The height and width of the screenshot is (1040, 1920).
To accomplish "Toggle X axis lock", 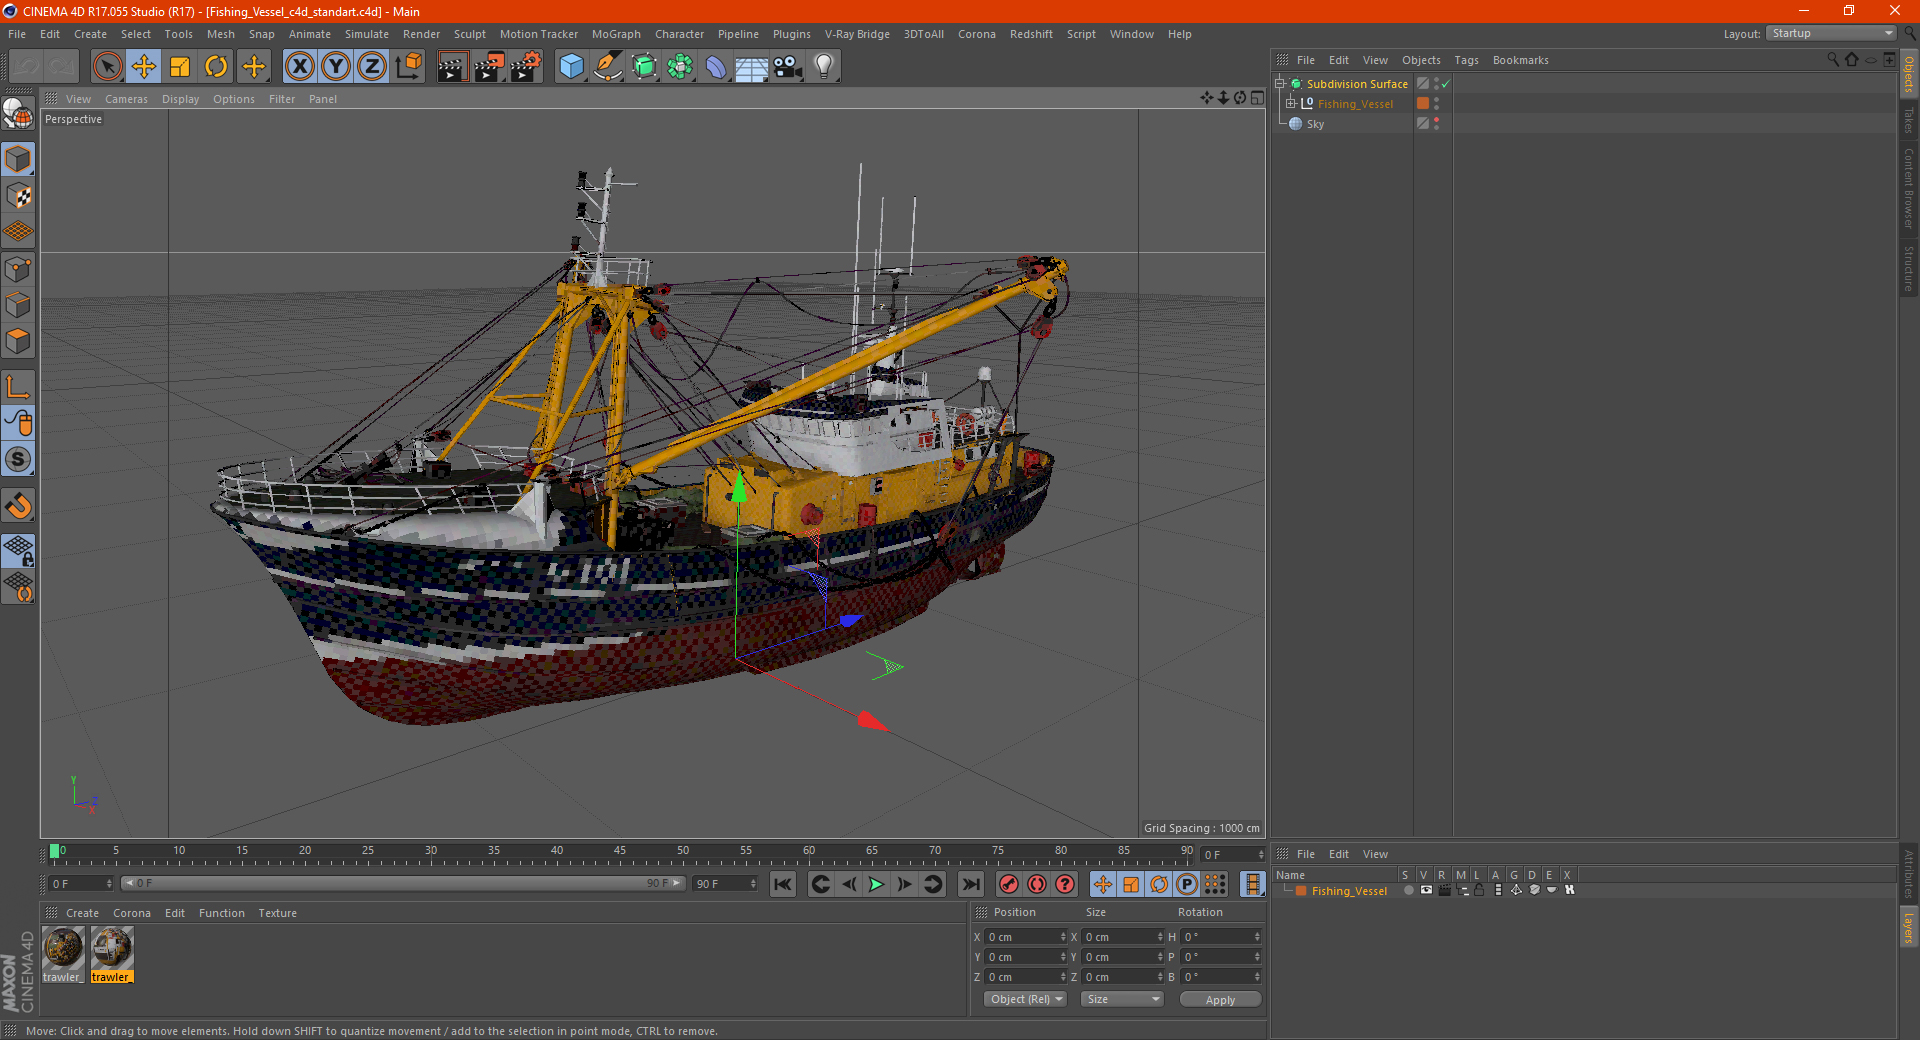I will tap(299, 67).
